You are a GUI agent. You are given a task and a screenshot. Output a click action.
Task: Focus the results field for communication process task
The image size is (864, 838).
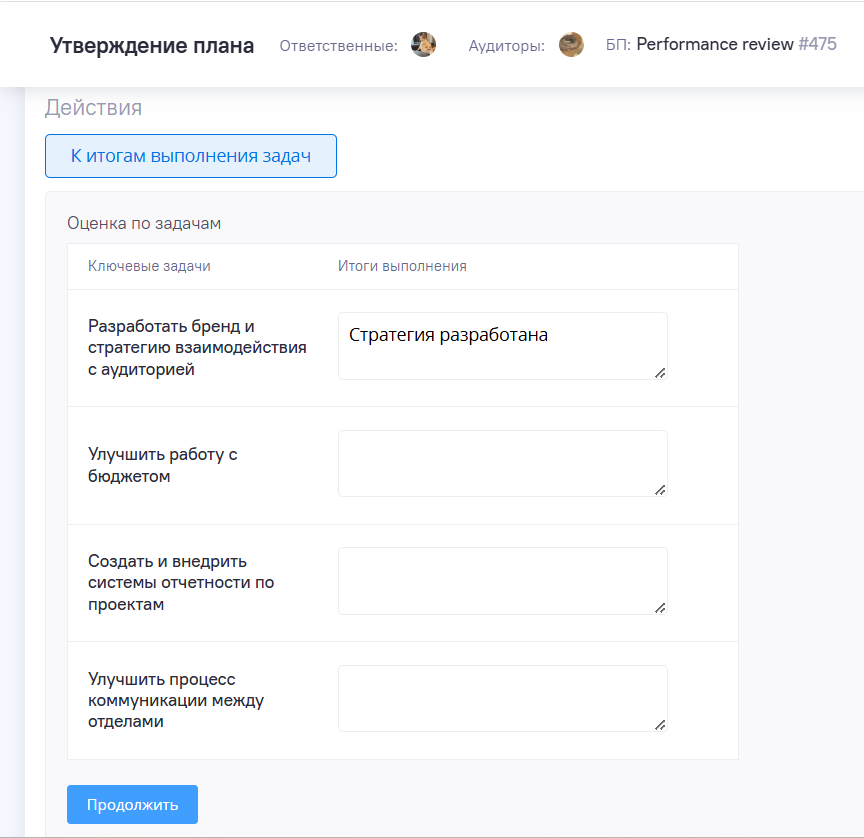pyautogui.click(x=502, y=697)
